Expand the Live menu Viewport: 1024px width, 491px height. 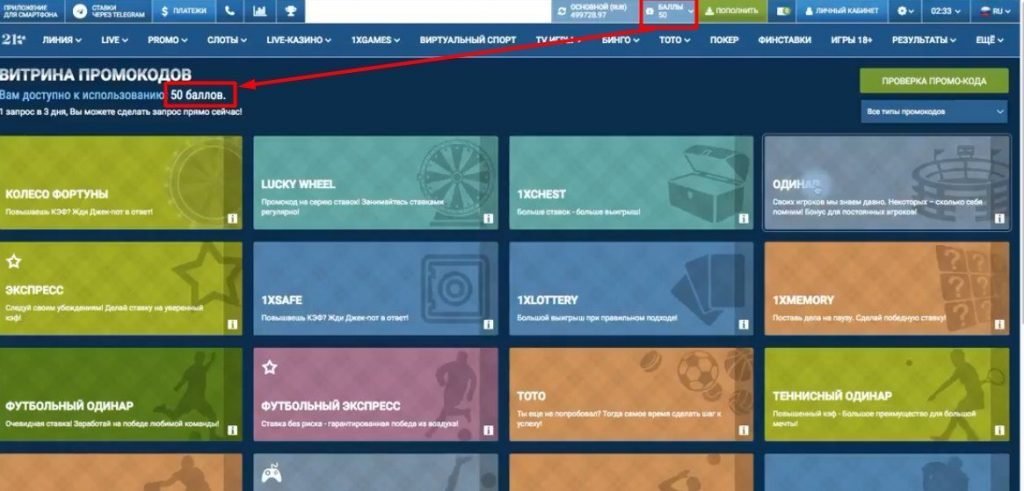(114, 40)
